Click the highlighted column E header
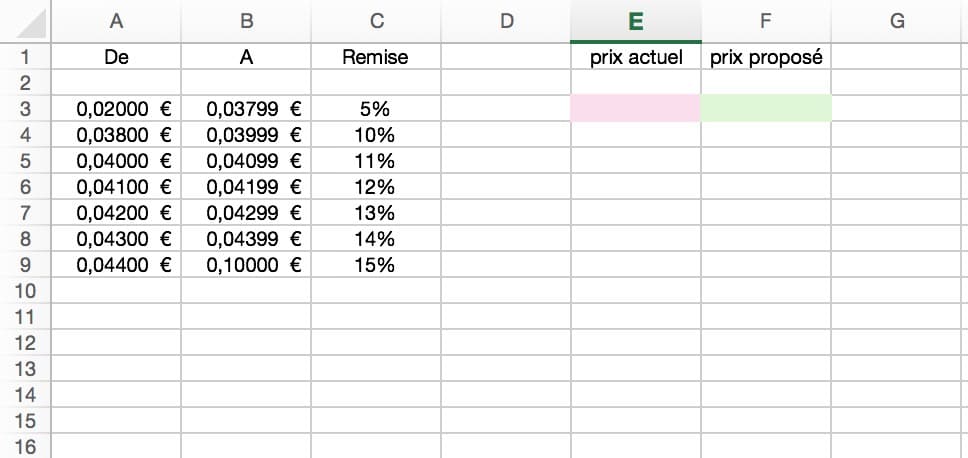The image size is (968, 458). point(635,21)
